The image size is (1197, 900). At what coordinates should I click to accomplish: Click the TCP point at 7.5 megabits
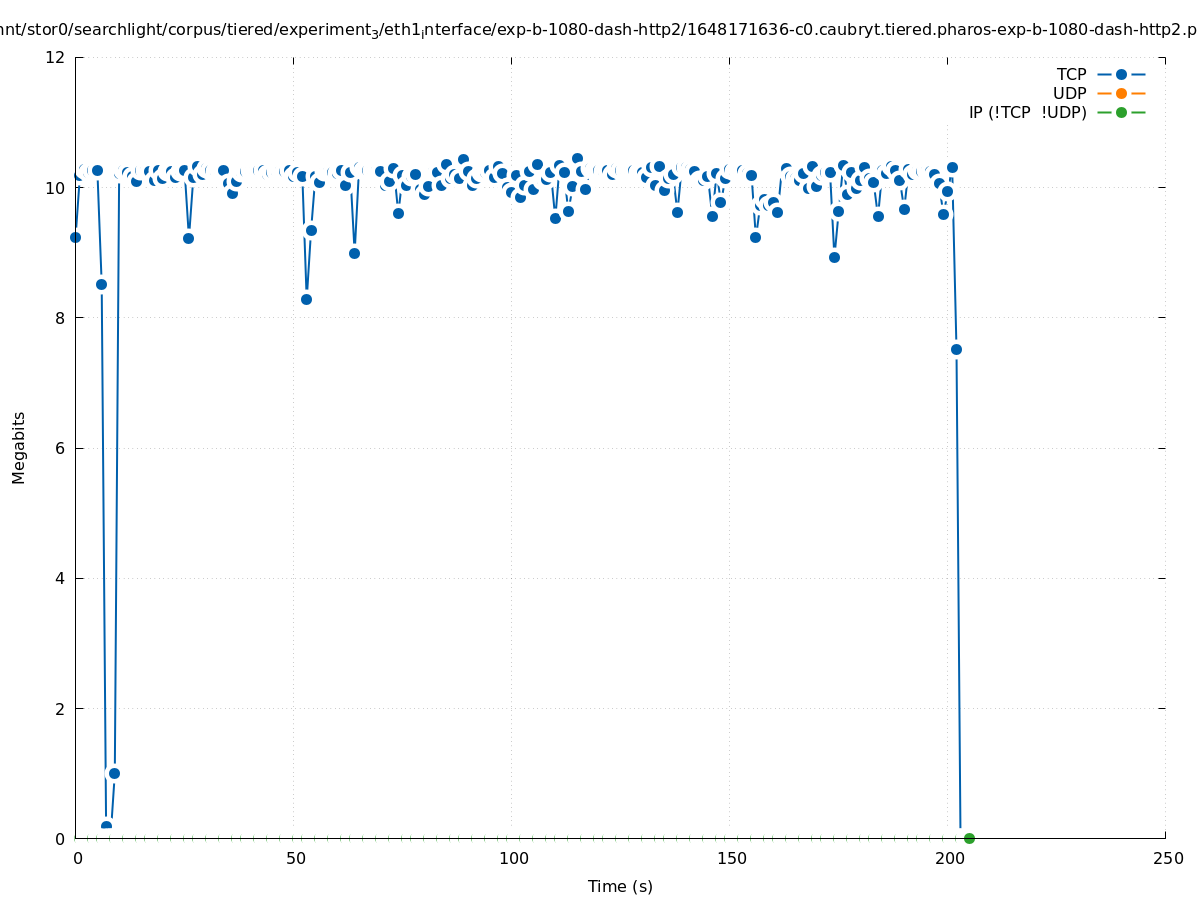coord(956,349)
